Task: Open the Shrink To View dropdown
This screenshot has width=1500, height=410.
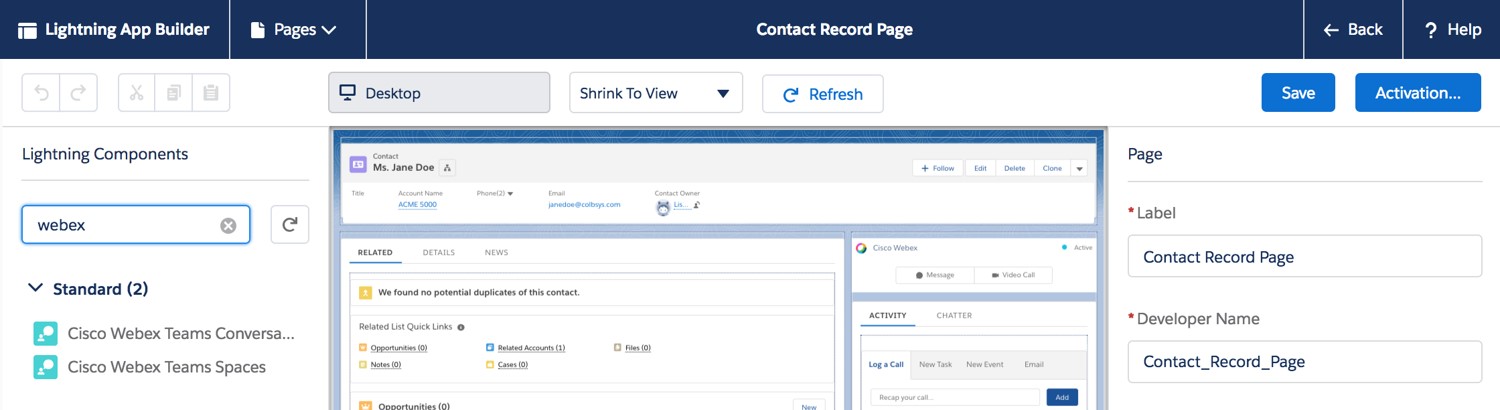Action: [656, 93]
